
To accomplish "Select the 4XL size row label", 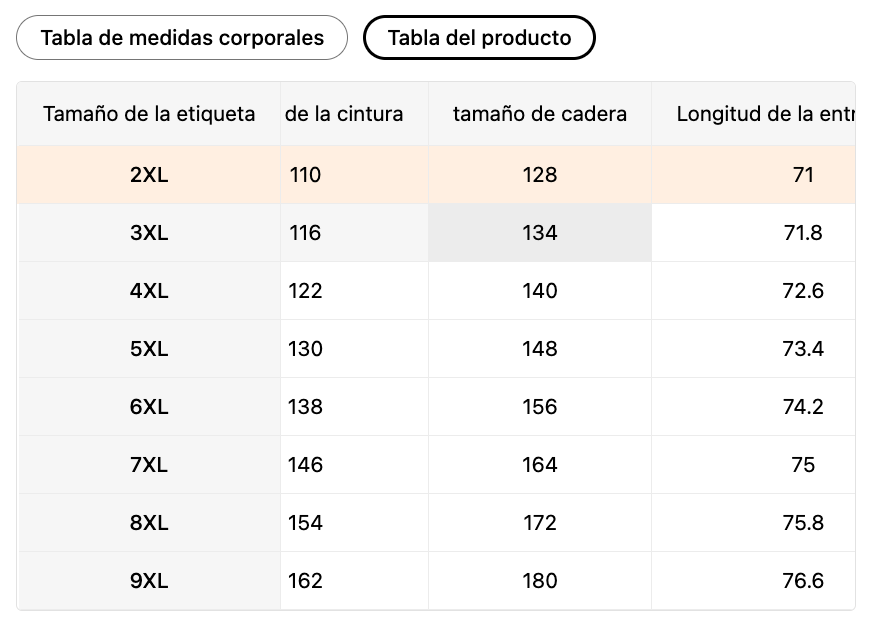I will pos(149,291).
